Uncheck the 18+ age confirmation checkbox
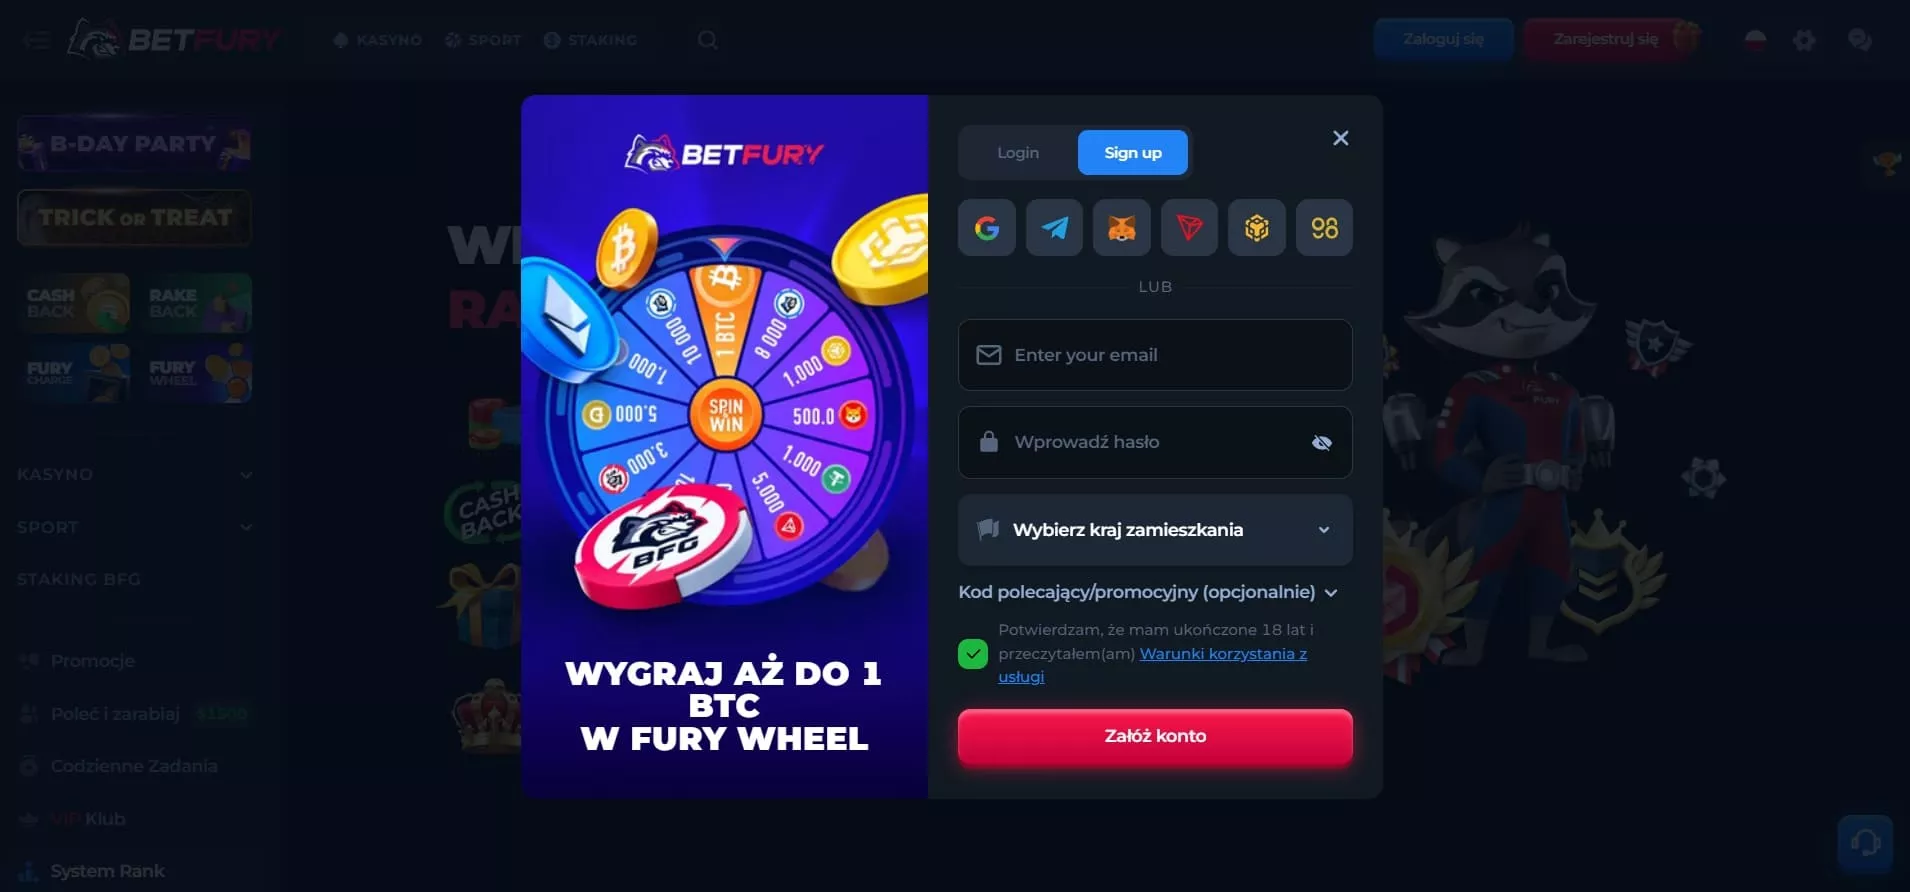Screen dimensions: 1910x892 pyautogui.click(x=973, y=654)
